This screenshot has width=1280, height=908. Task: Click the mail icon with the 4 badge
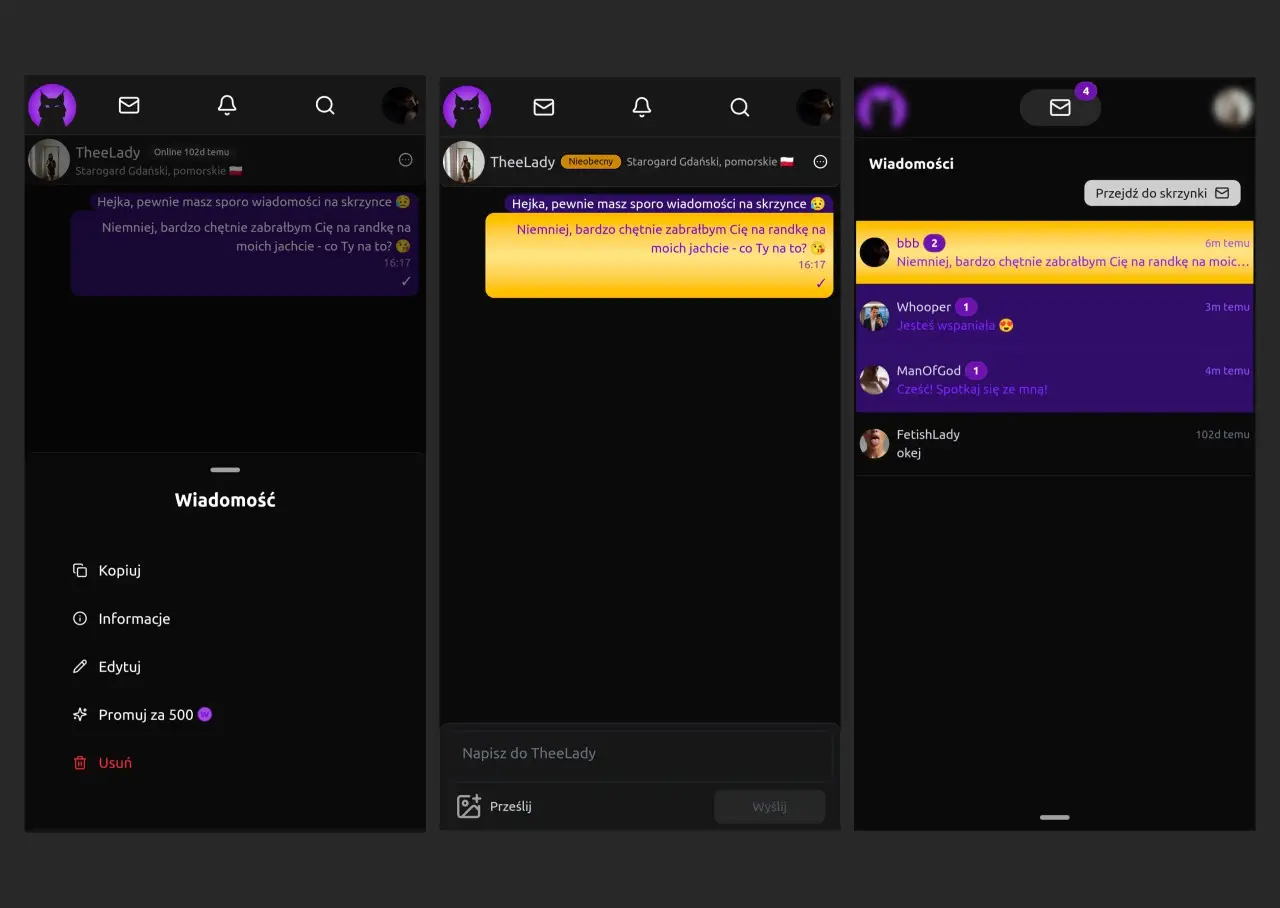(x=1060, y=107)
